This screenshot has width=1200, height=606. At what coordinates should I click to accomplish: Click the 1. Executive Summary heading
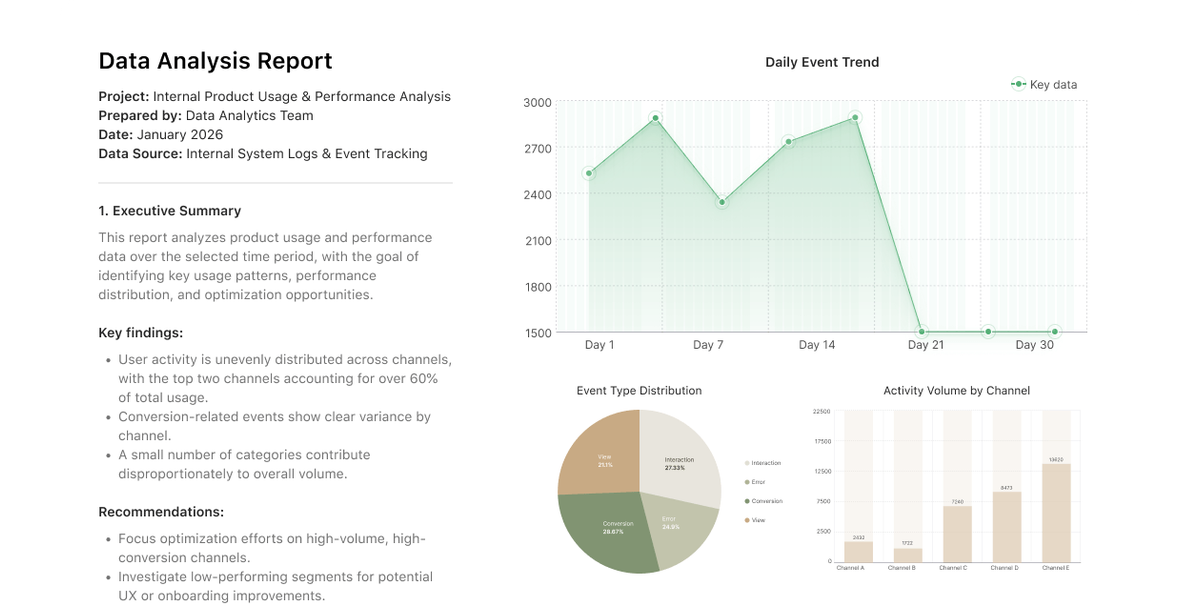coord(170,211)
